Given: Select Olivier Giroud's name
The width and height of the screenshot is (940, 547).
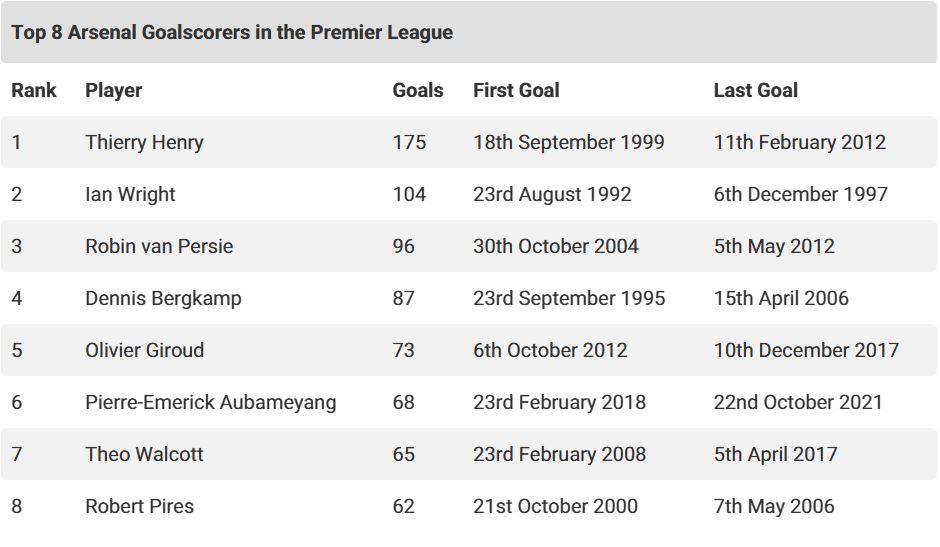Looking at the screenshot, I should pos(144,350).
